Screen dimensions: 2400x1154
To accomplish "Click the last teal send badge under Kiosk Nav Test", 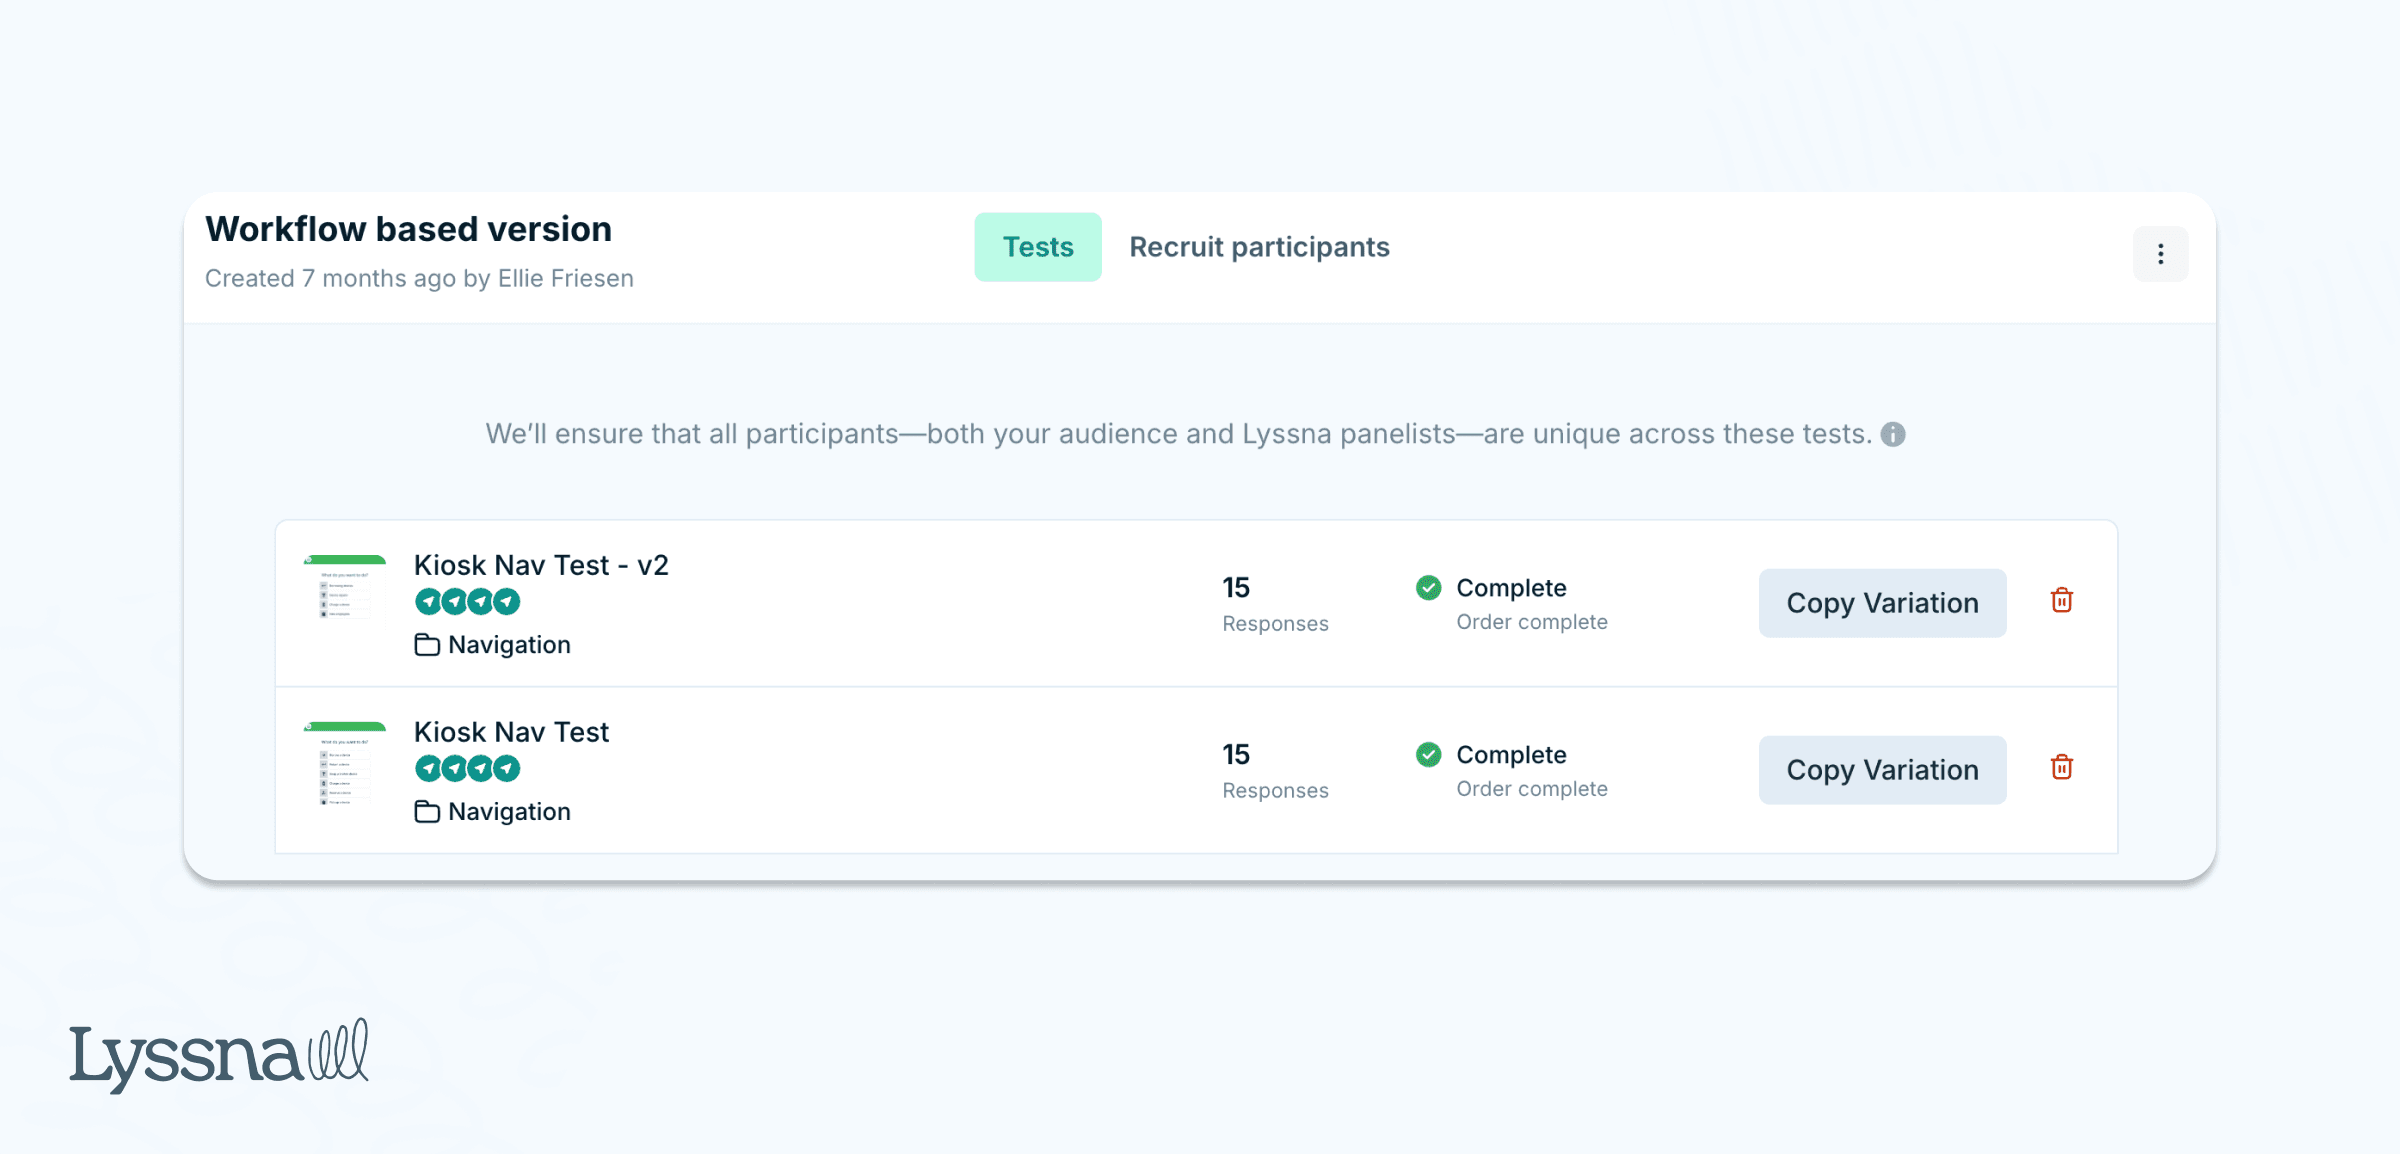I will coord(507,768).
